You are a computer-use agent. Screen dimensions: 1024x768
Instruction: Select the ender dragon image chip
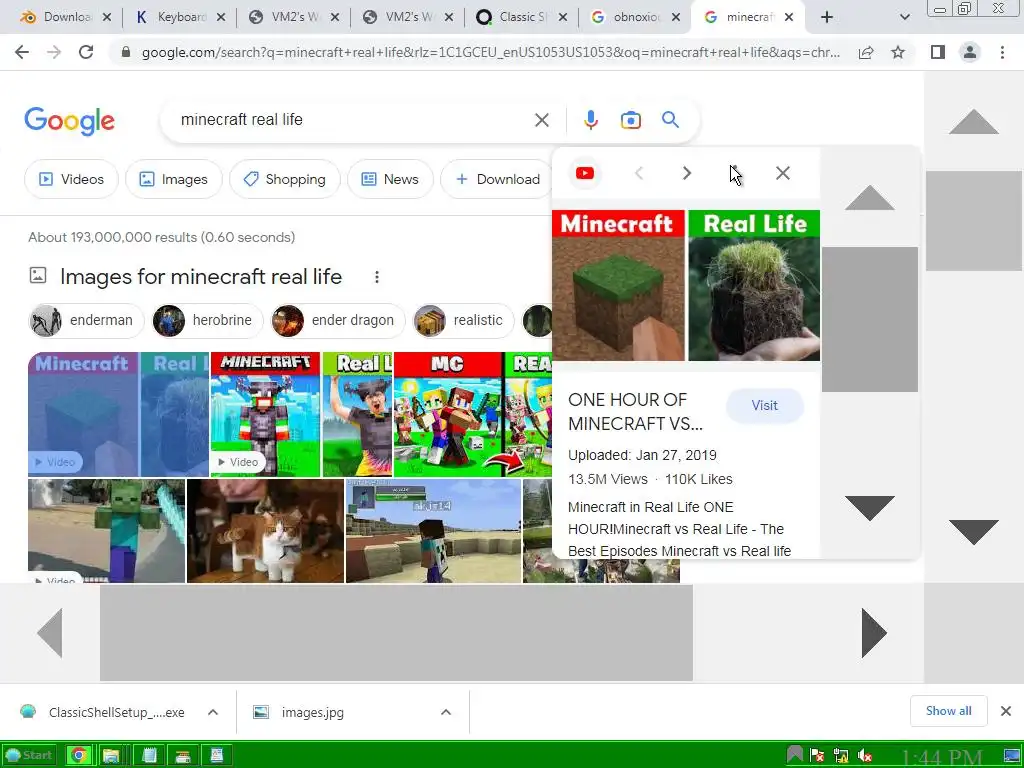(x=338, y=321)
